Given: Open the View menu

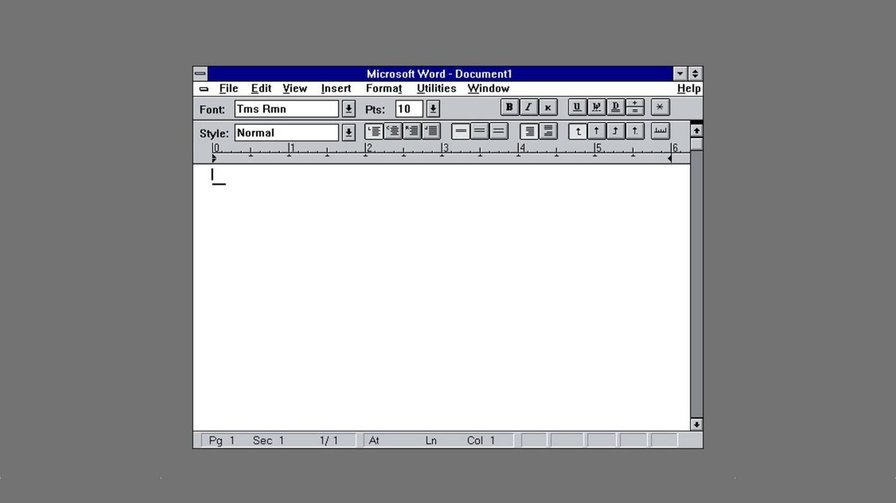Looking at the screenshot, I should tap(295, 89).
